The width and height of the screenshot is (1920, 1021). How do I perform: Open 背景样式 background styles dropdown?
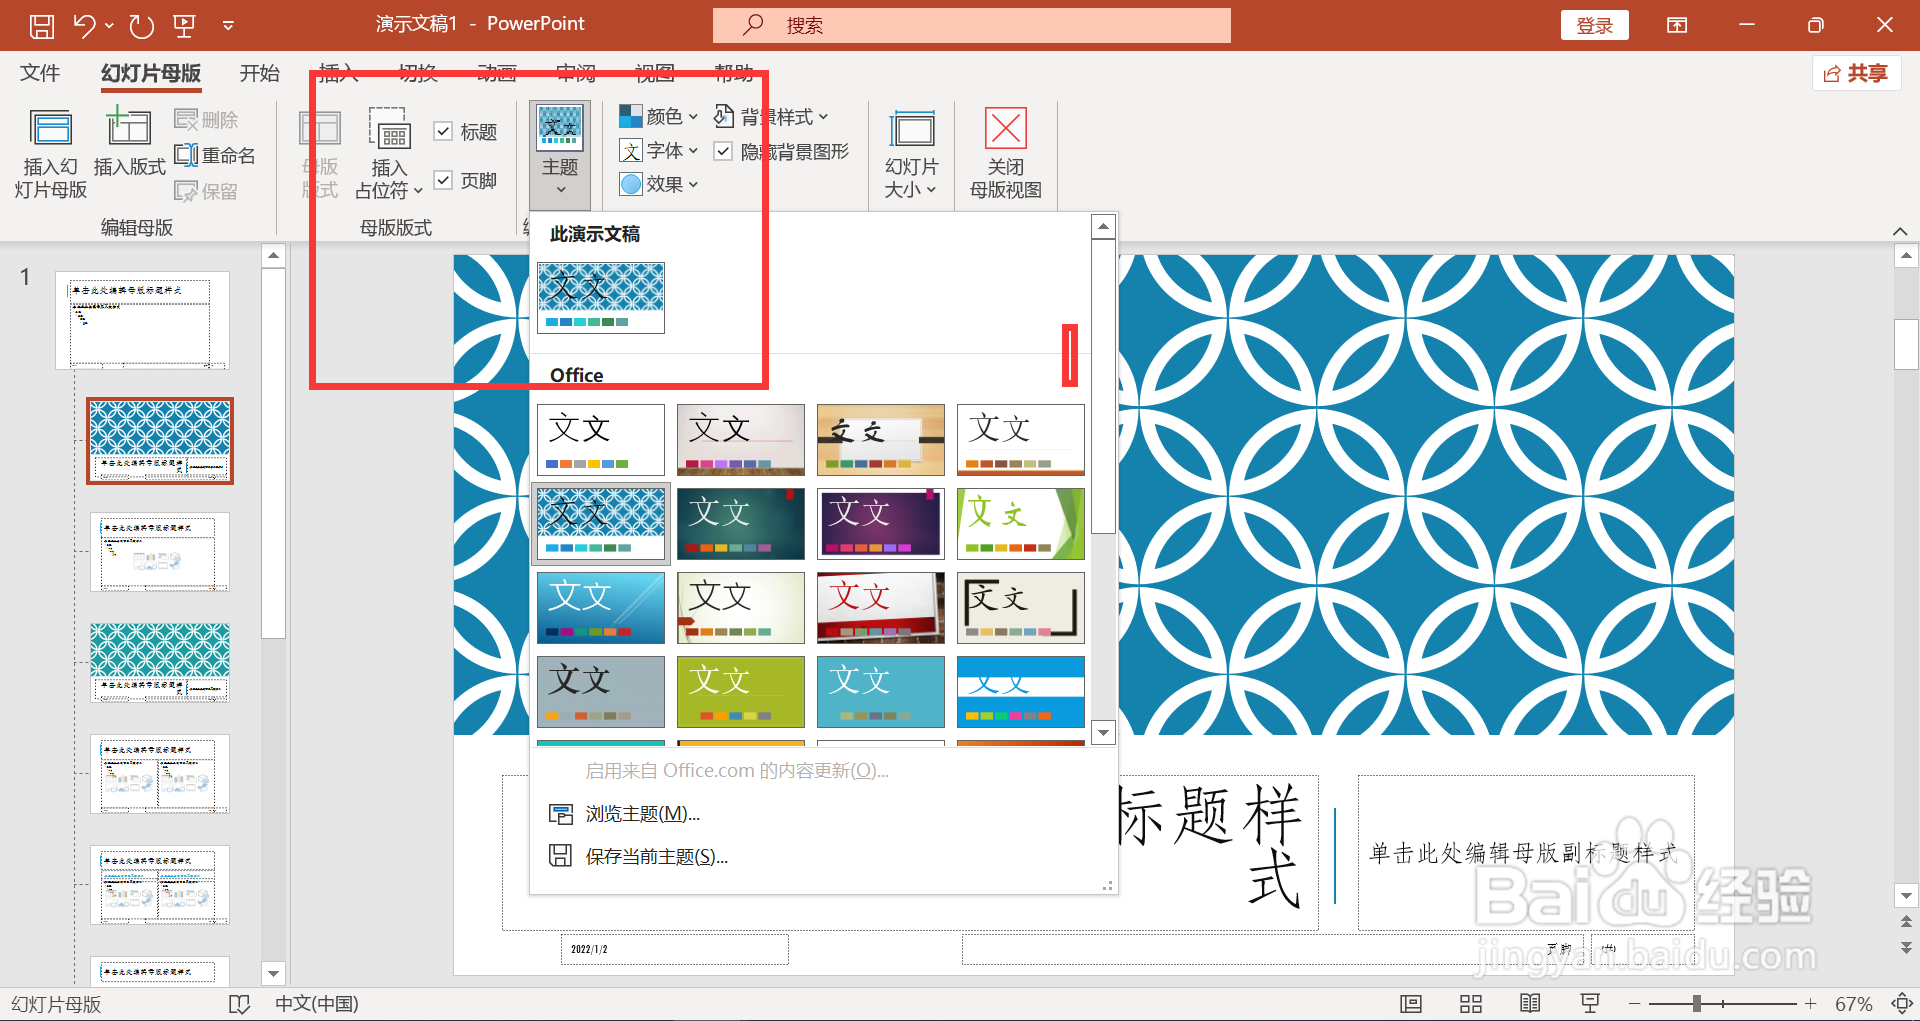click(771, 117)
